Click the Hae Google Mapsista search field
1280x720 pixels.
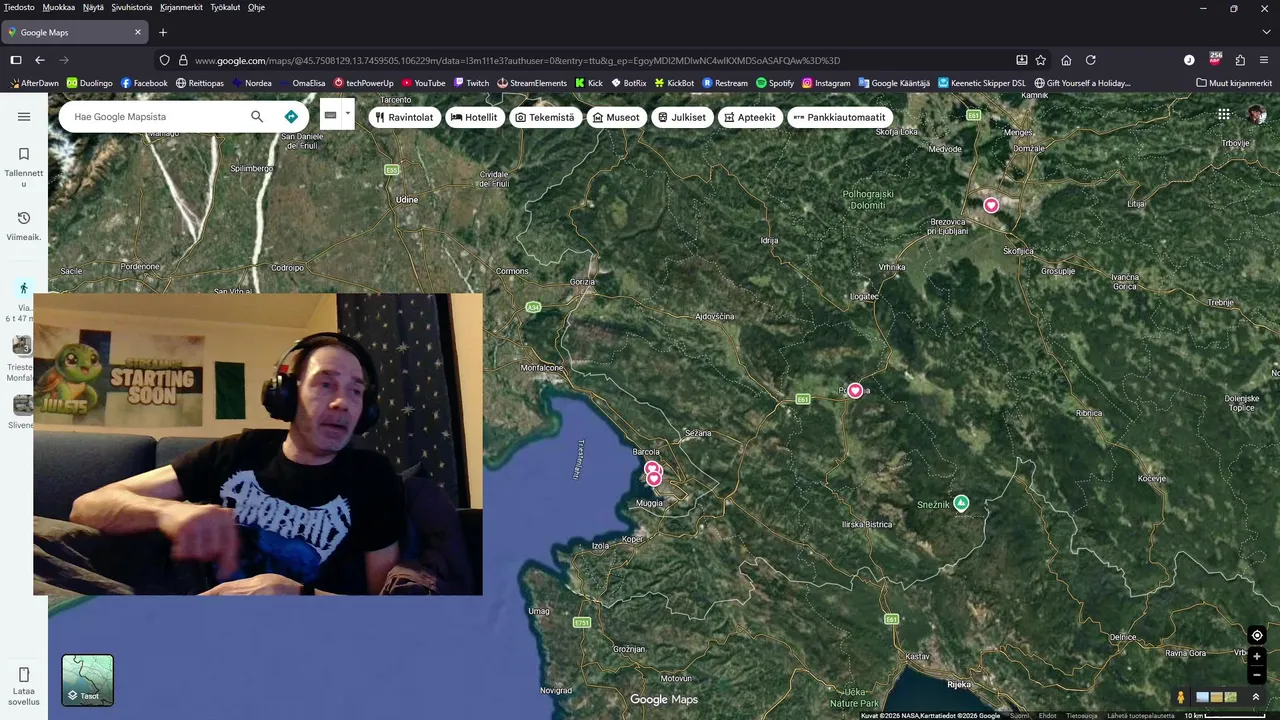[x=155, y=117]
